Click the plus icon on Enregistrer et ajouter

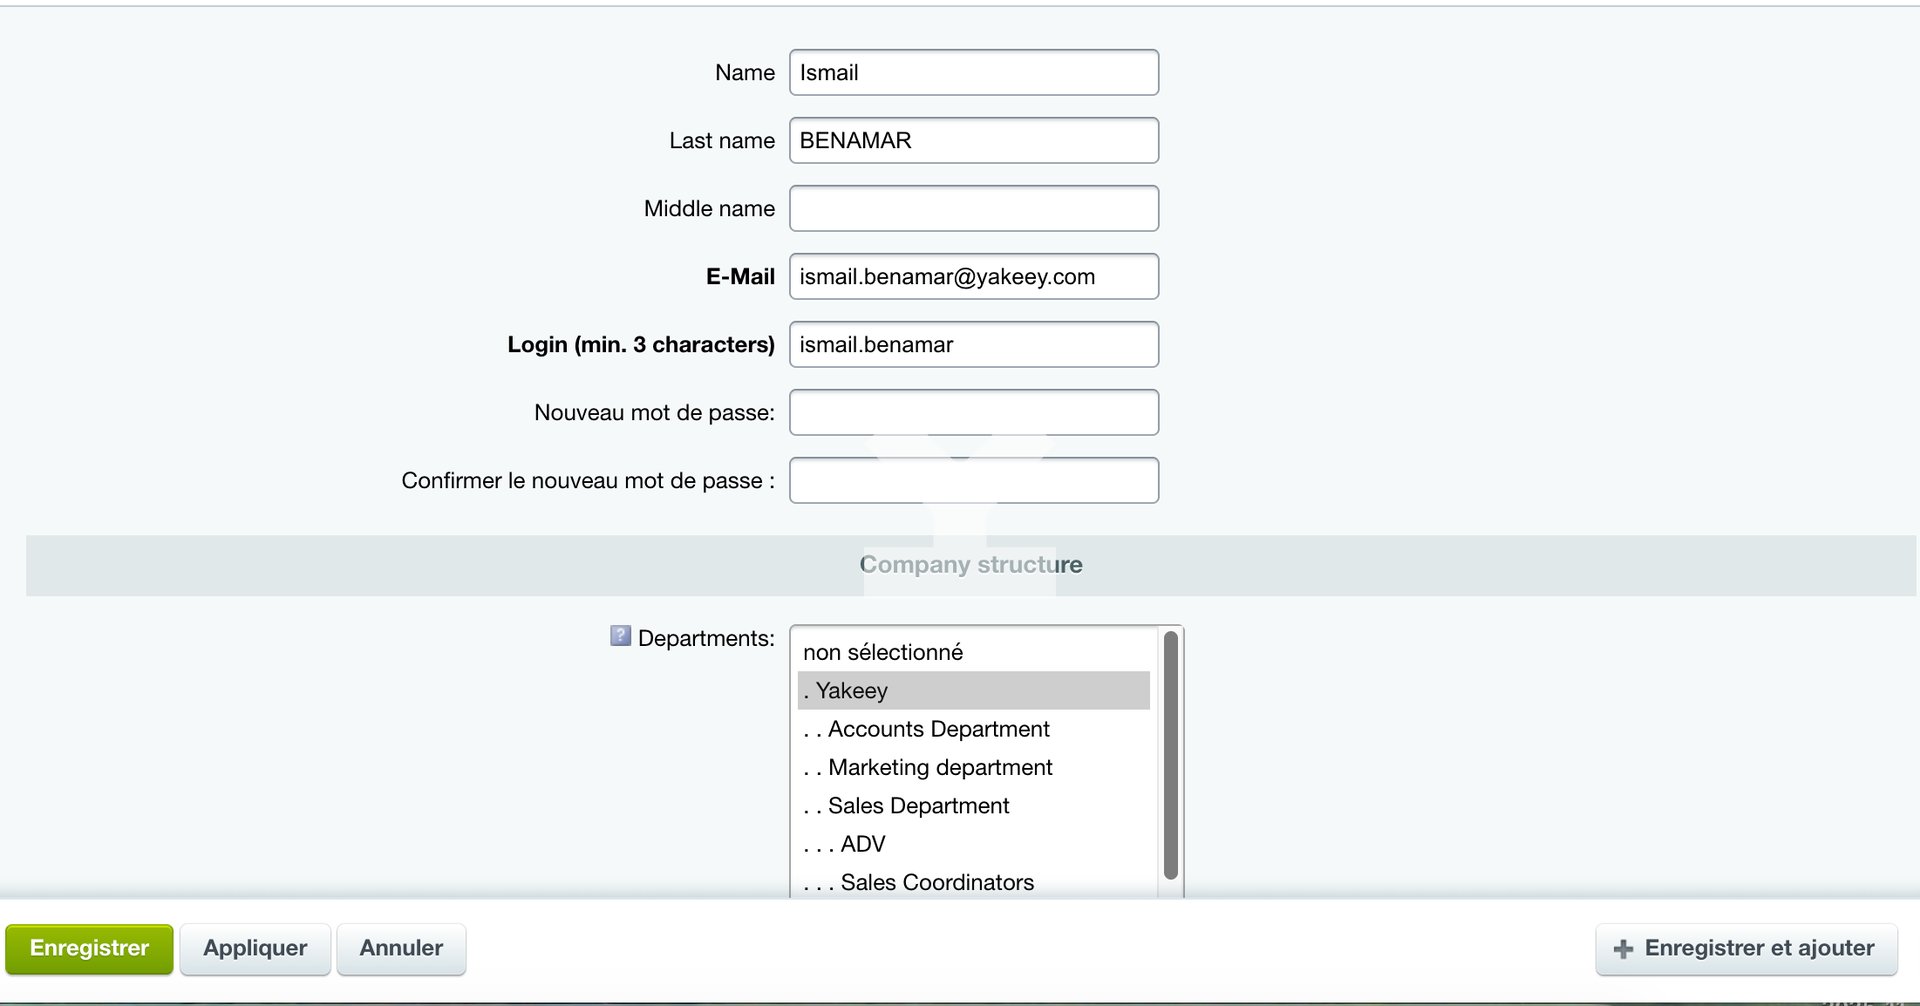[1623, 949]
